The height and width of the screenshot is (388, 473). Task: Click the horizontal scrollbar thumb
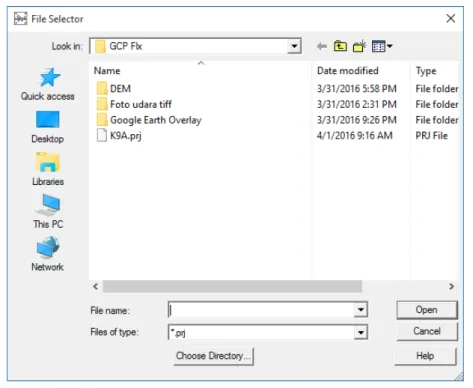click(x=232, y=286)
